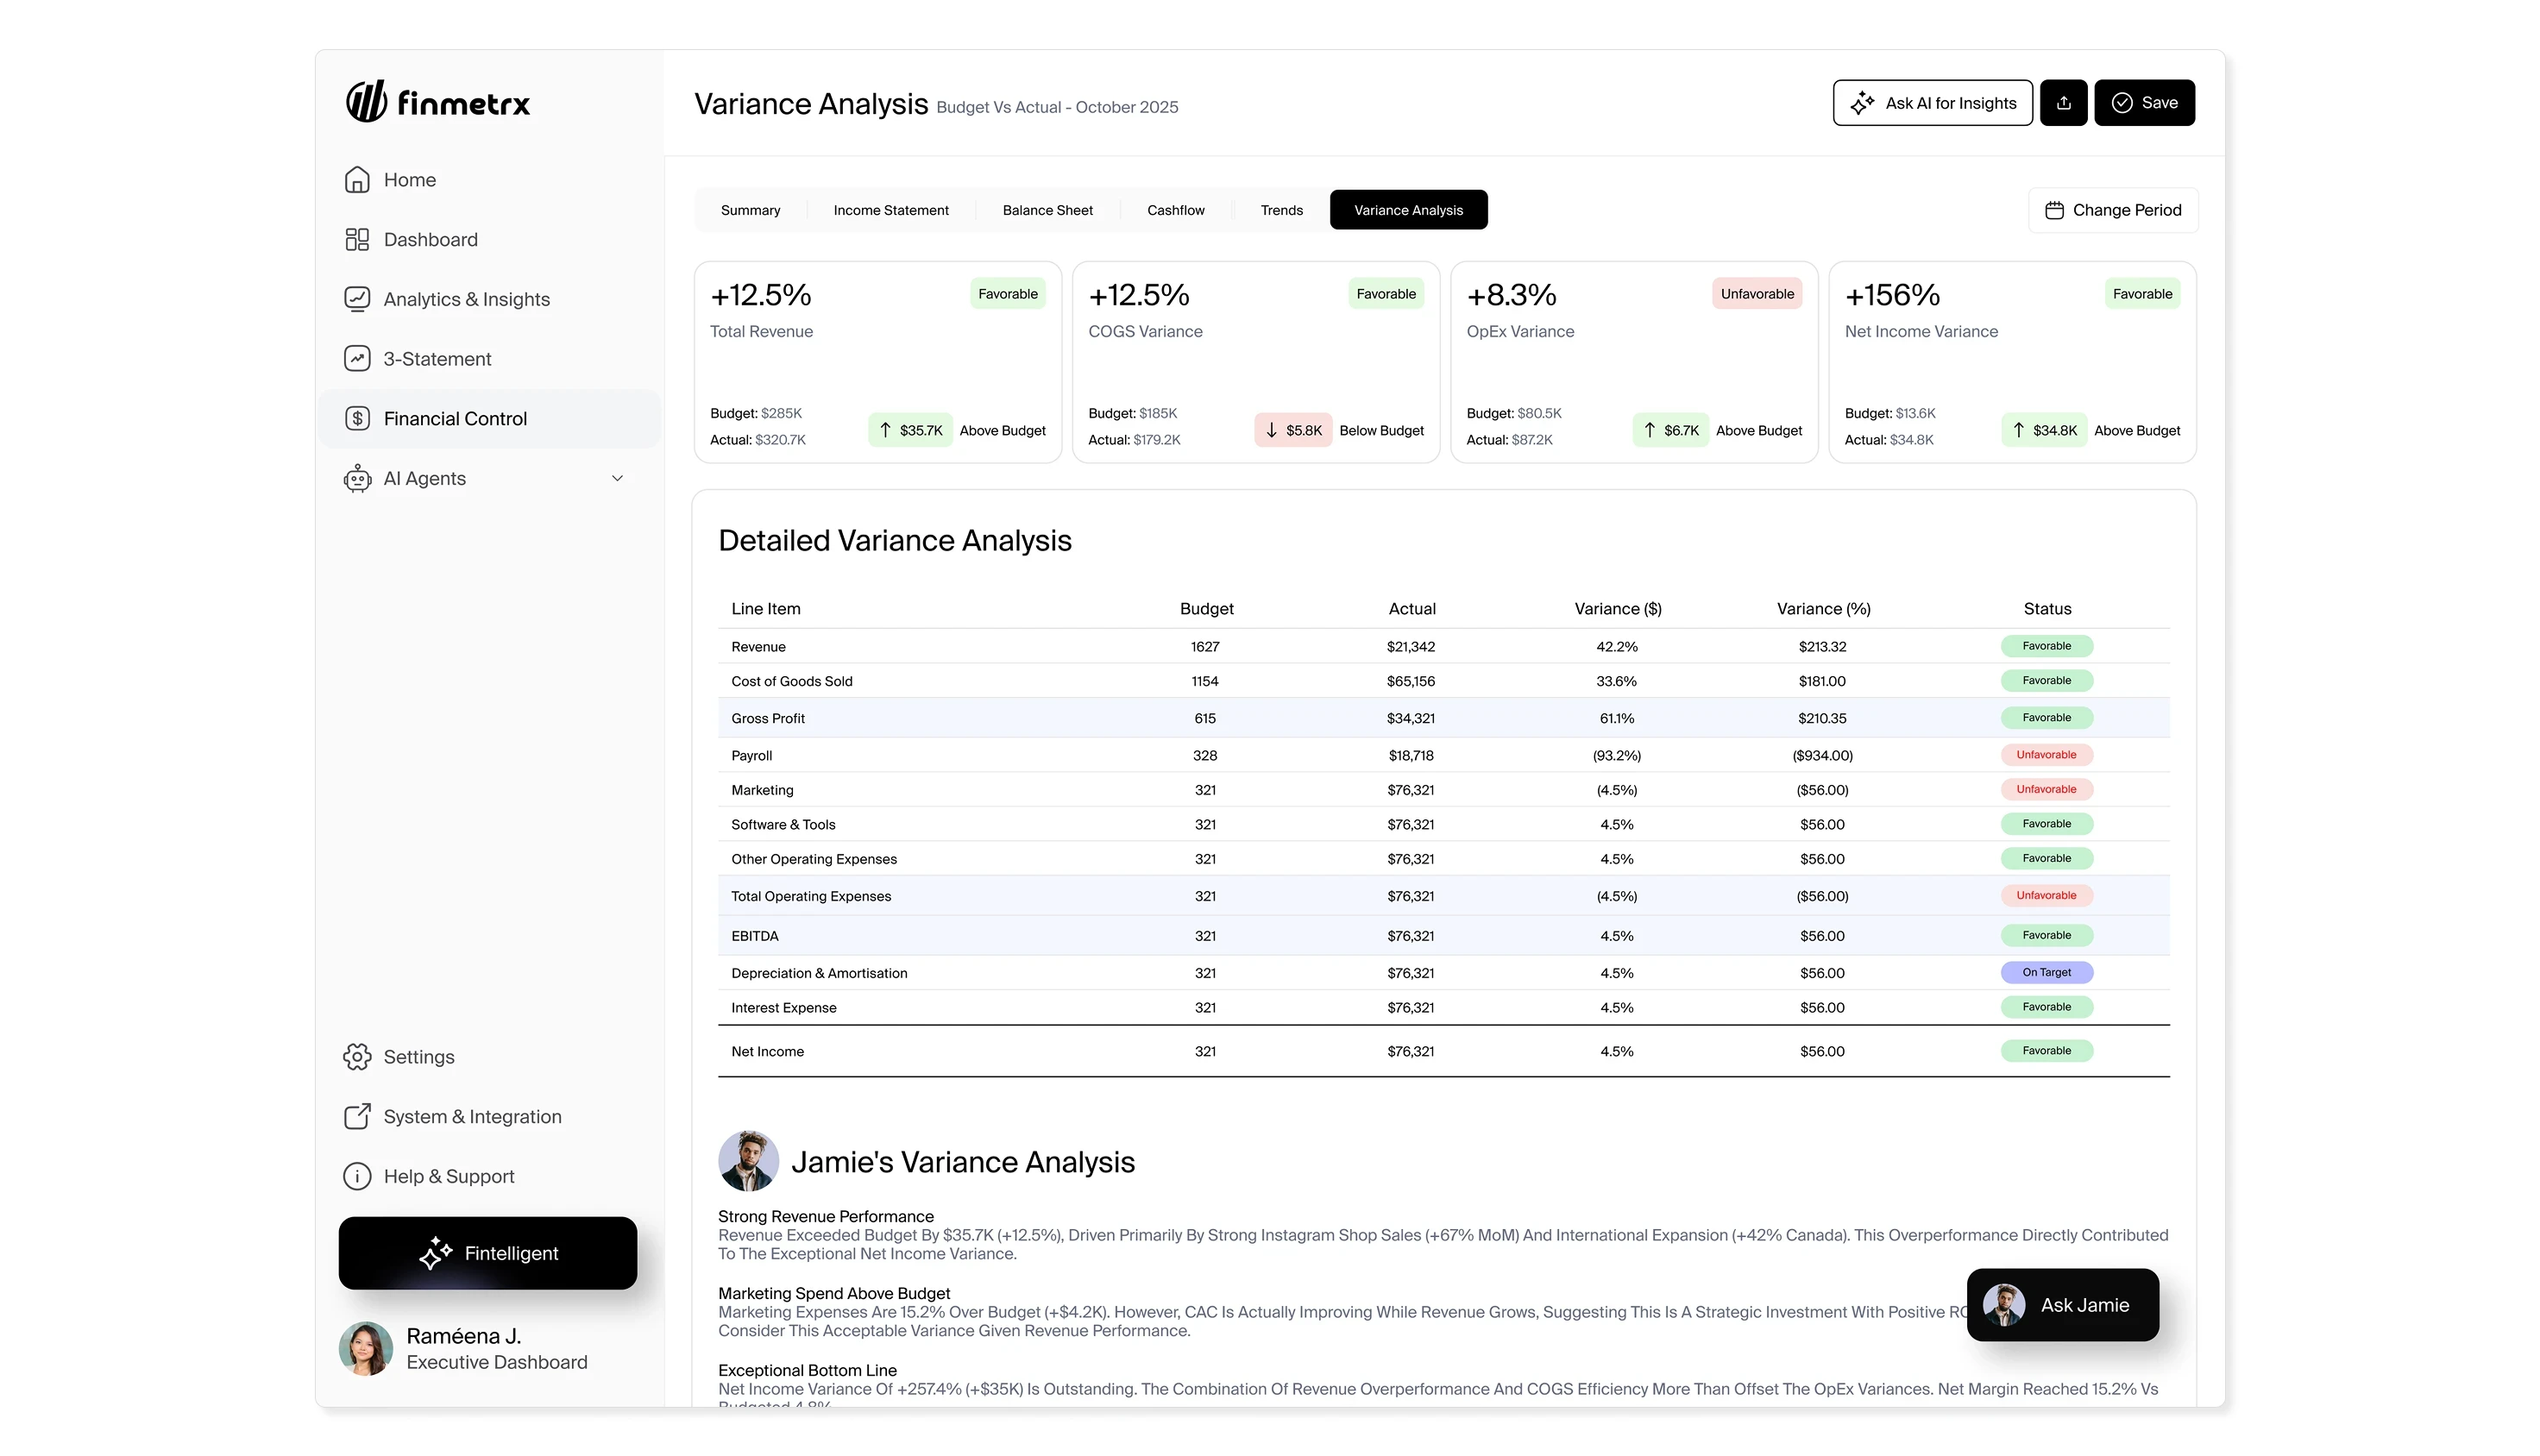Viewport: 2540px width, 1456px height.
Task: Select the Balance Sheet tab
Action: (x=1047, y=210)
